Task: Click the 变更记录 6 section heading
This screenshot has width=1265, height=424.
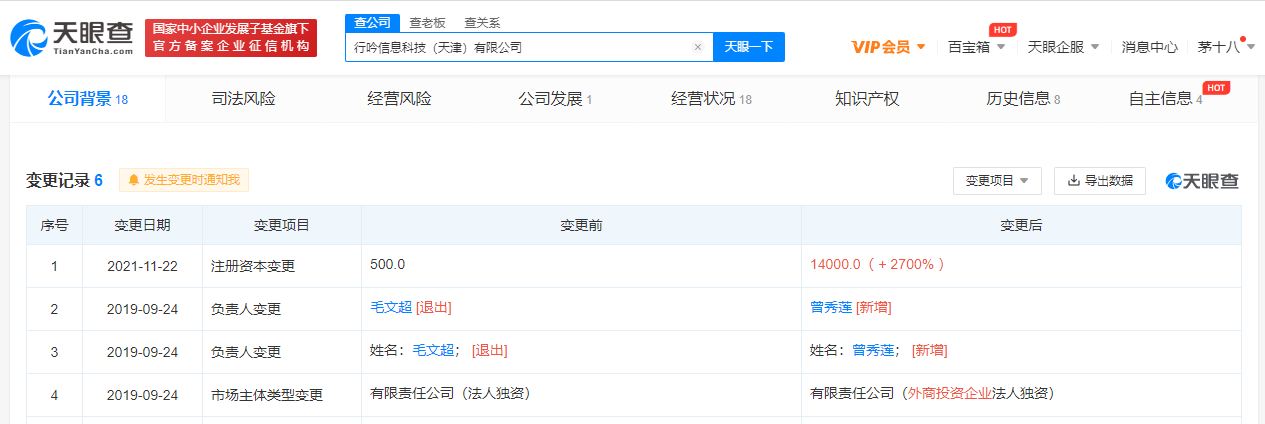Action: [x=64, y=181]
